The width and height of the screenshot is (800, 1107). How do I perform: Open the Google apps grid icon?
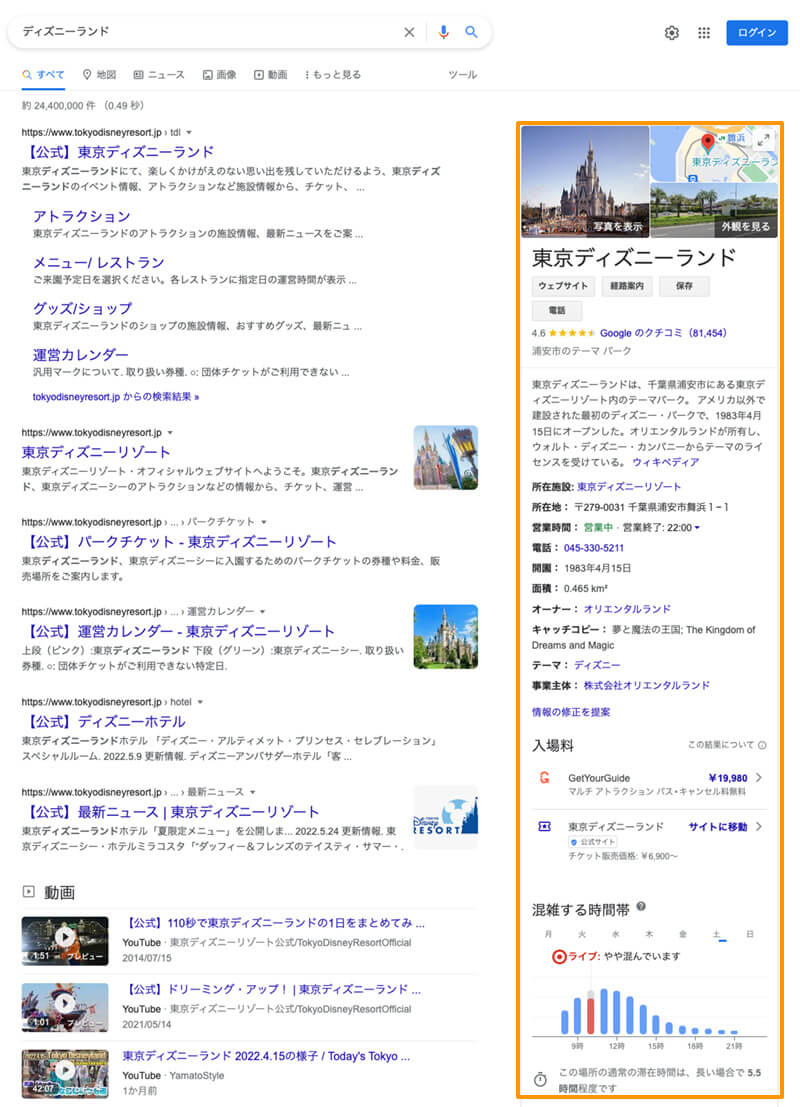click(704, 33)
